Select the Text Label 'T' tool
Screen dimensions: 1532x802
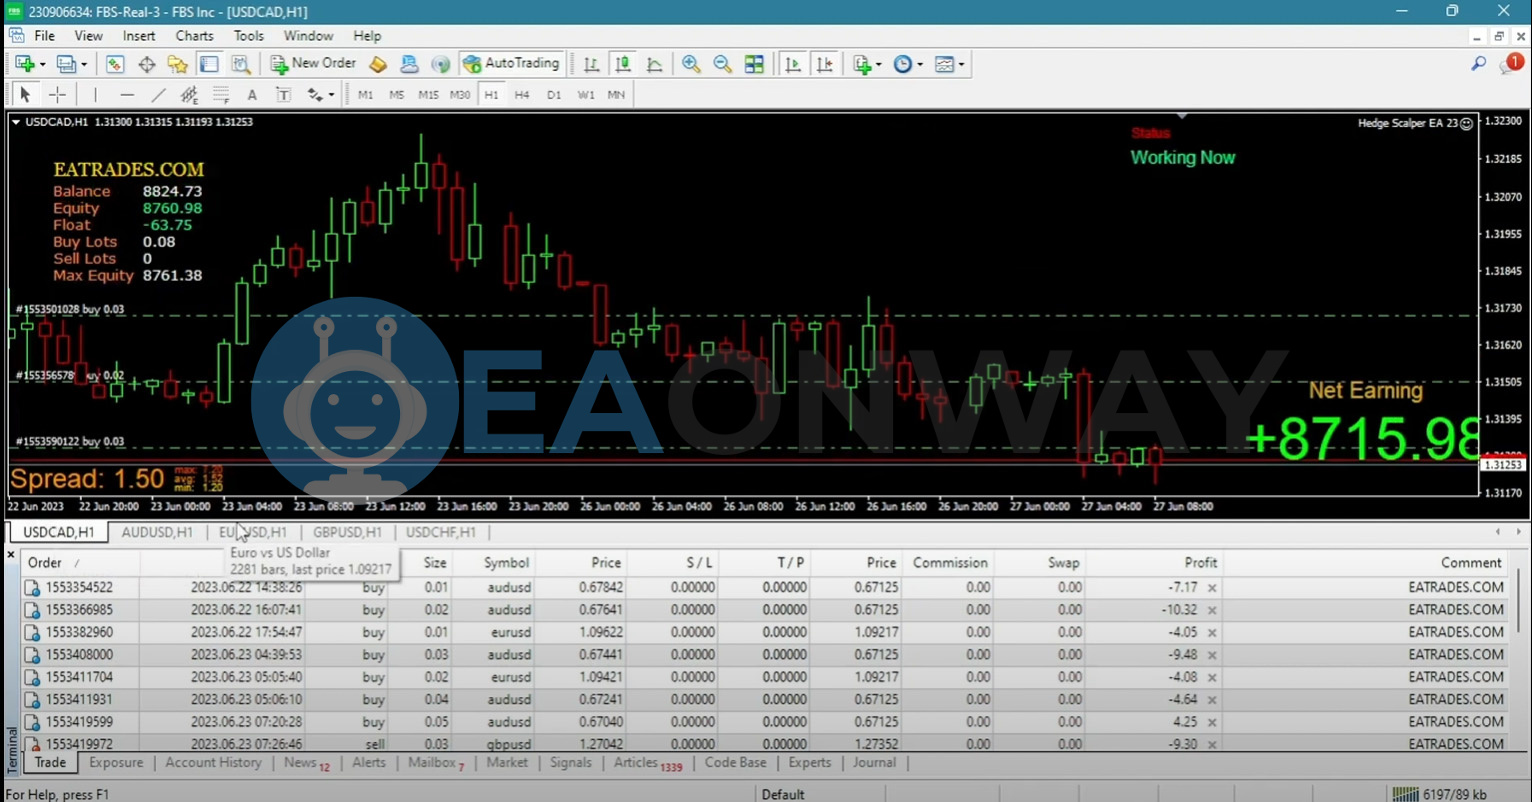284,95
